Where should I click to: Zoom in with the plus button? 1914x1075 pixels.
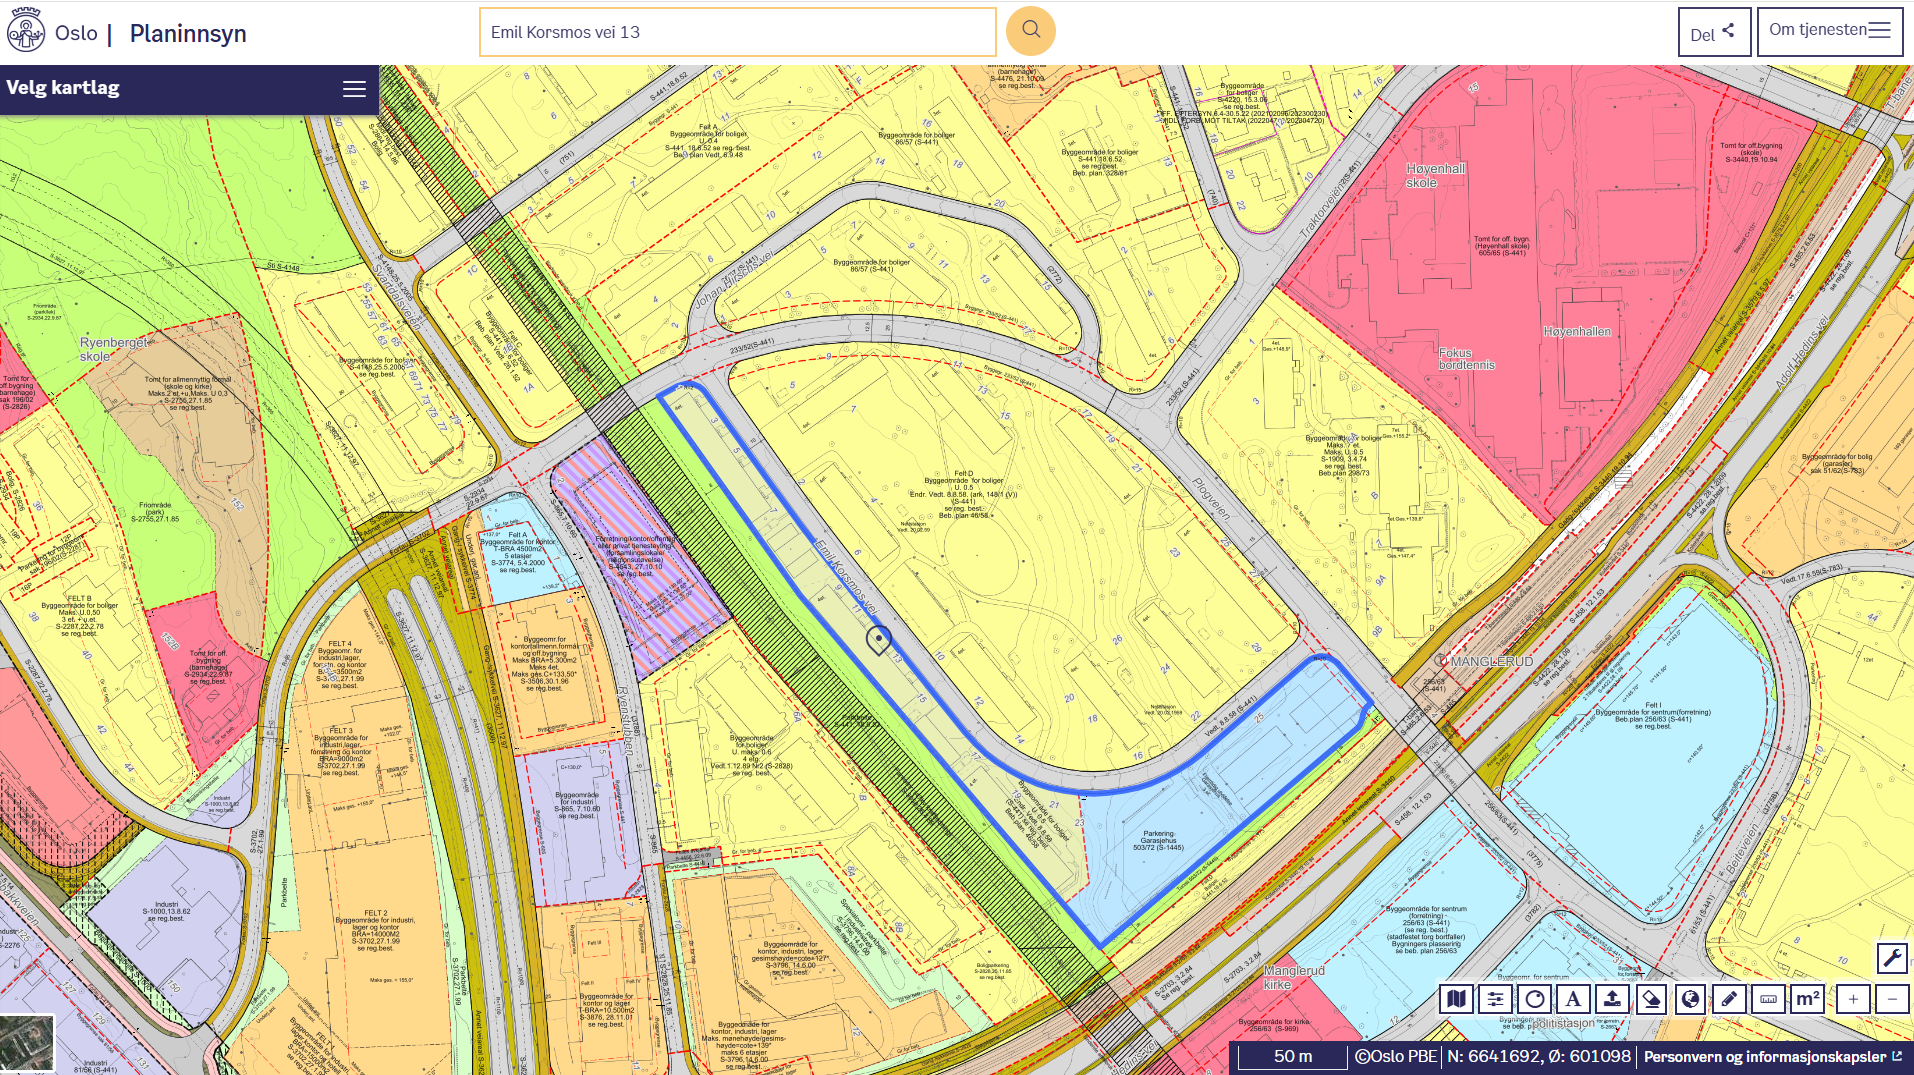(1853, 998)
